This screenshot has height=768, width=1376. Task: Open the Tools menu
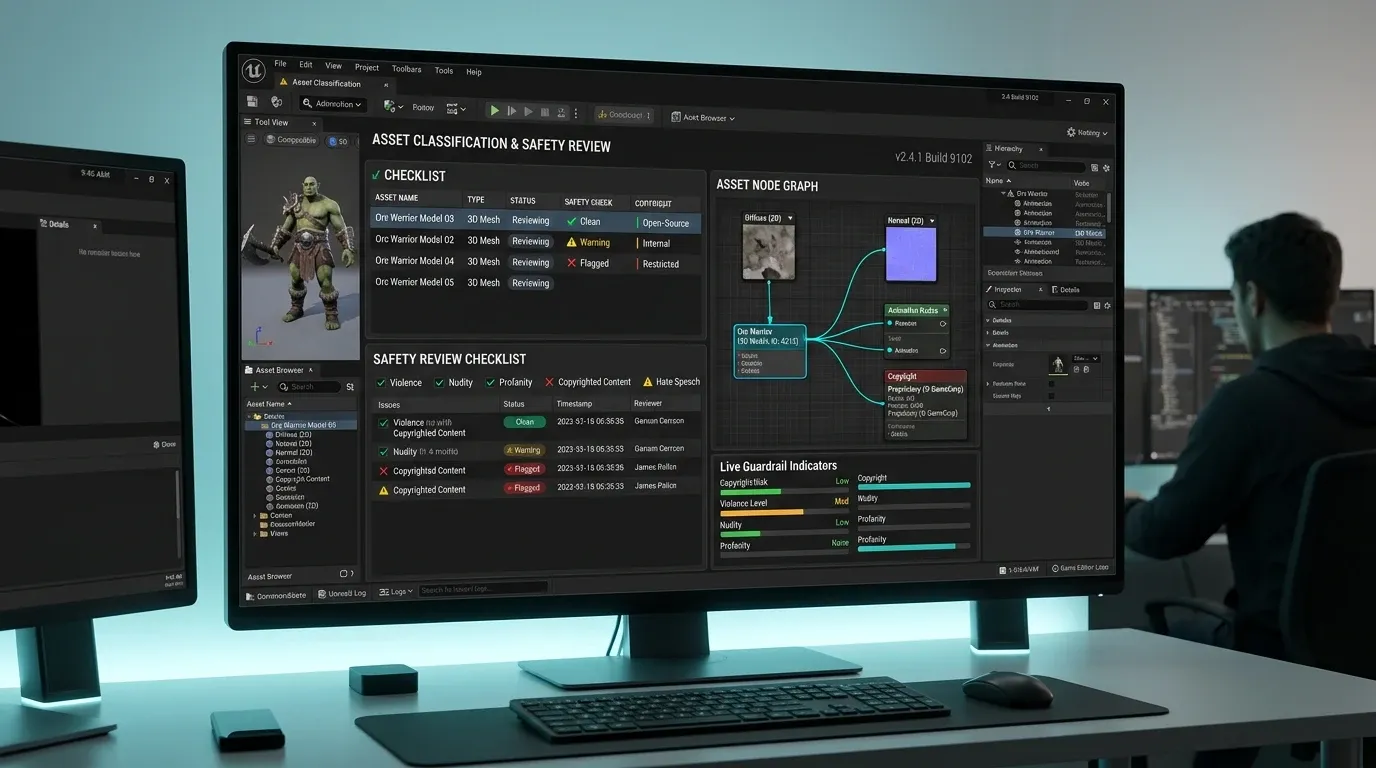click(444, 71)
